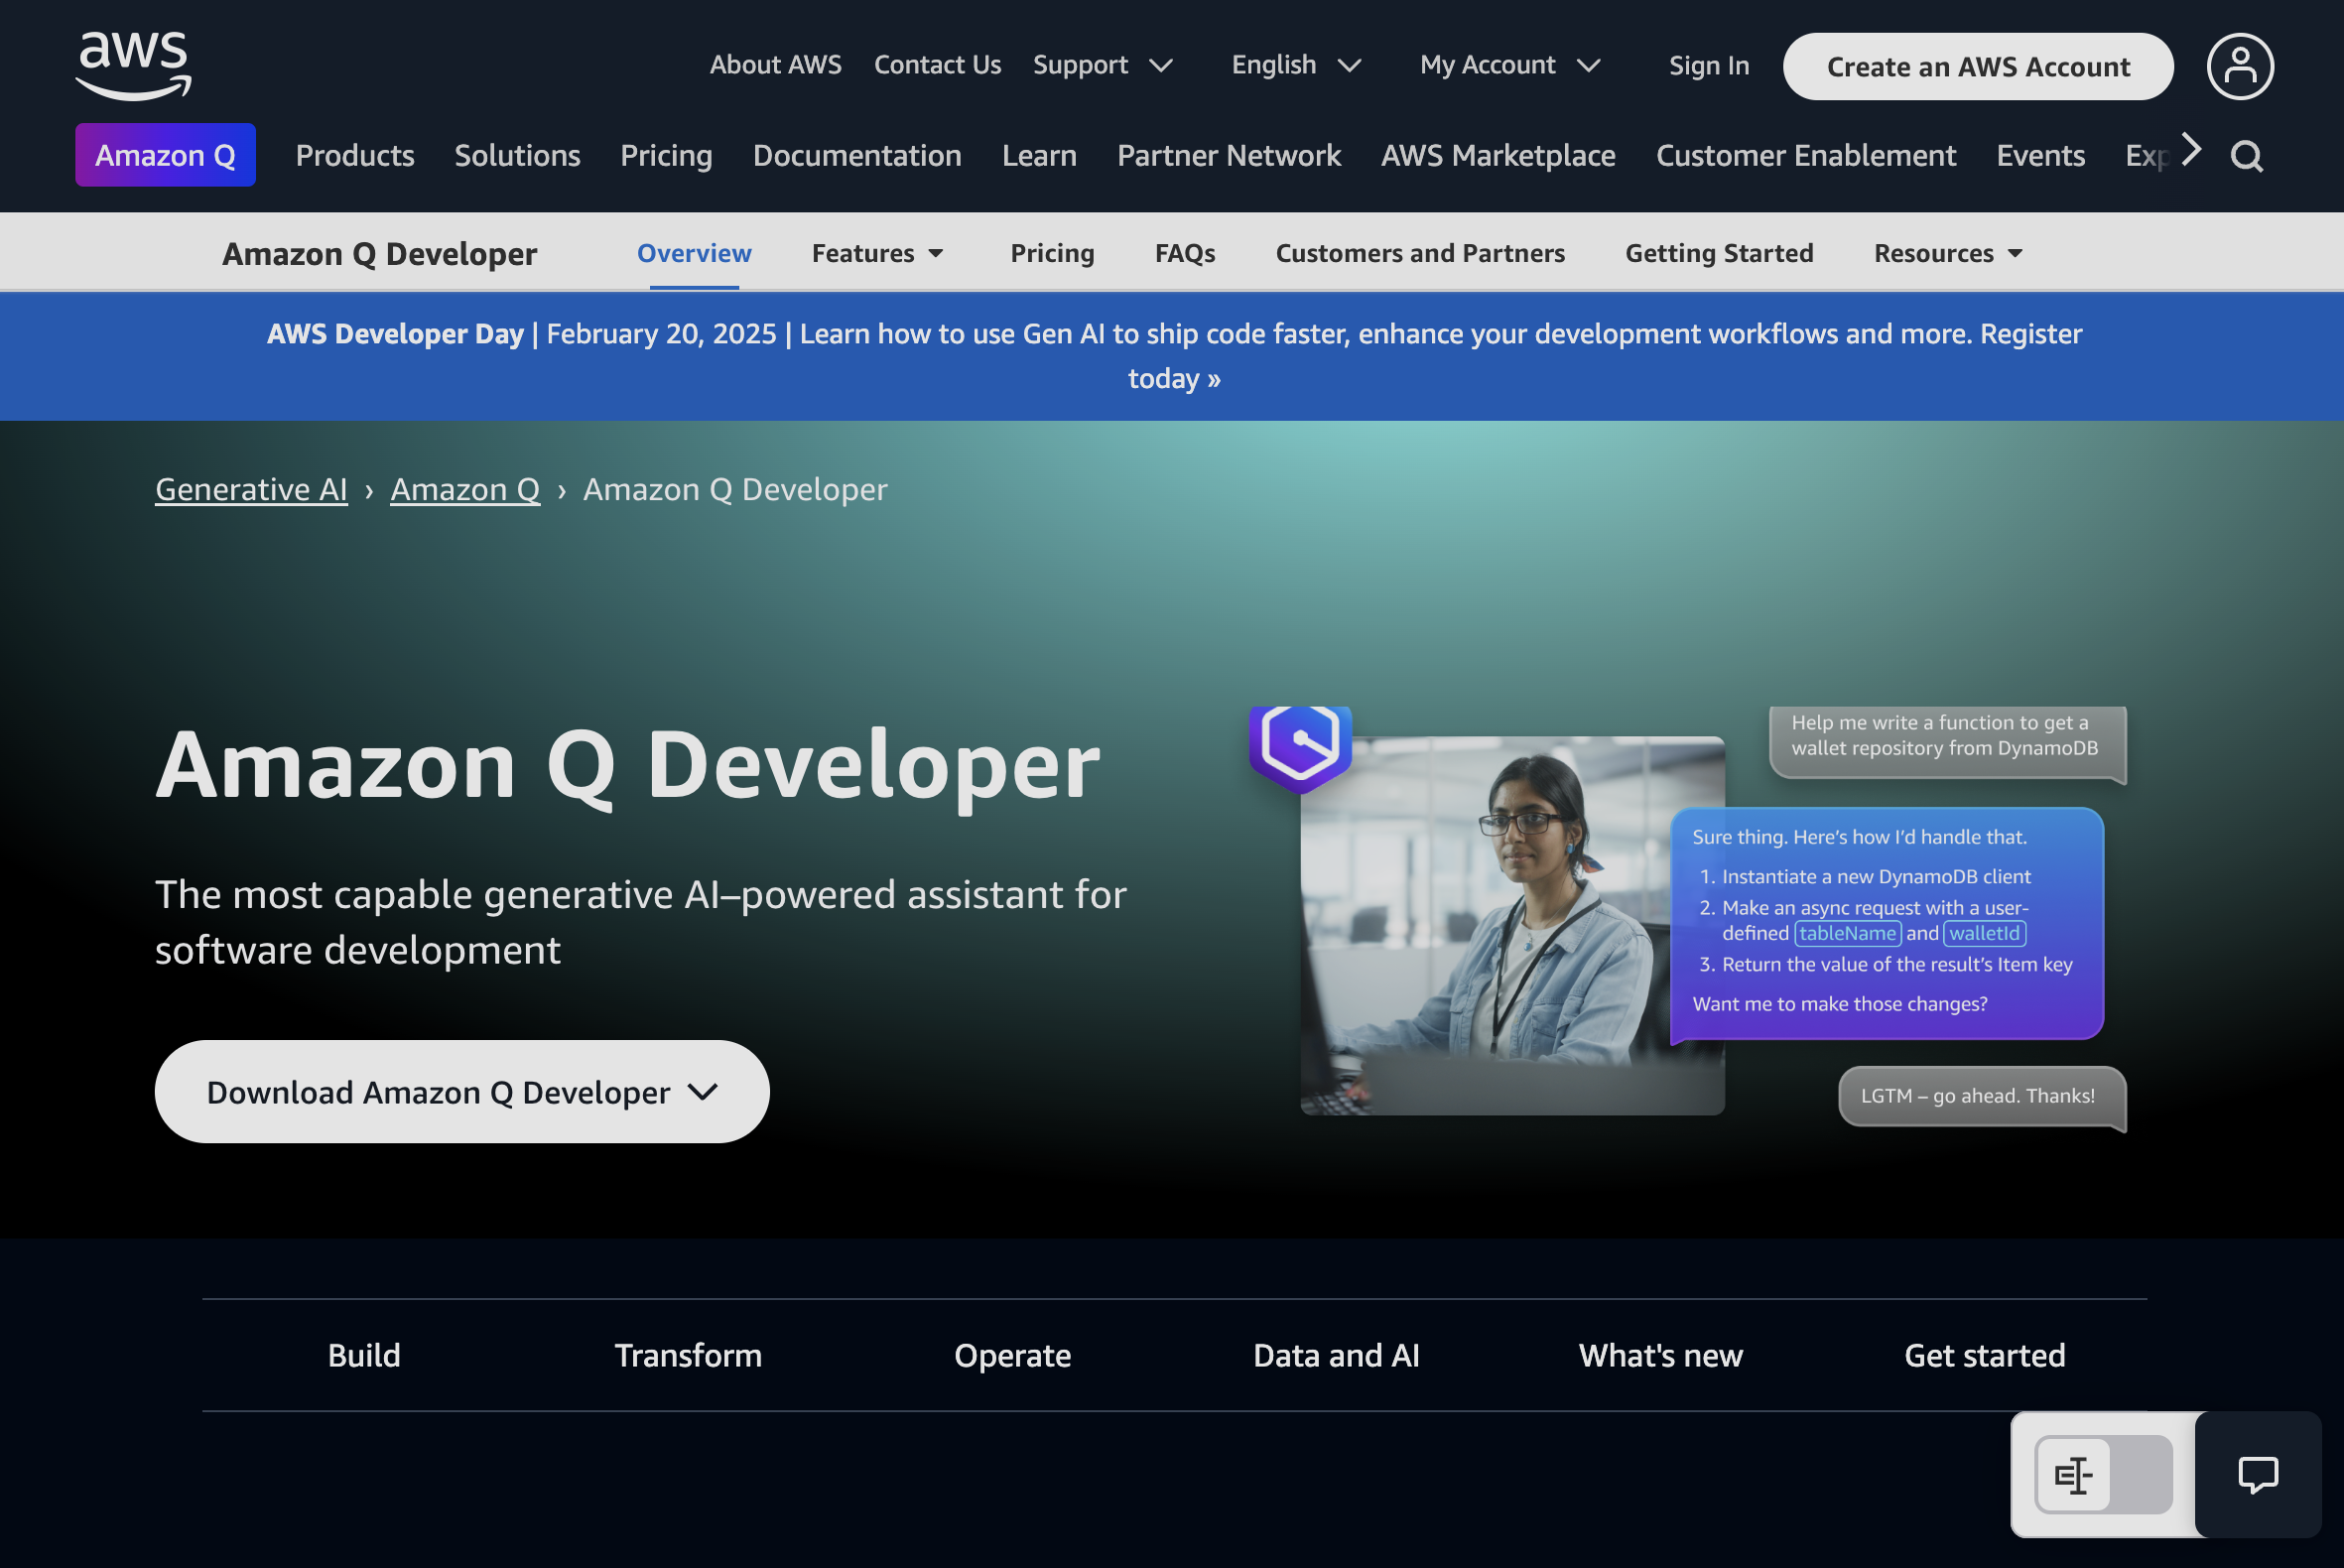Switch to the Getting Started tab

point(1719,253)
